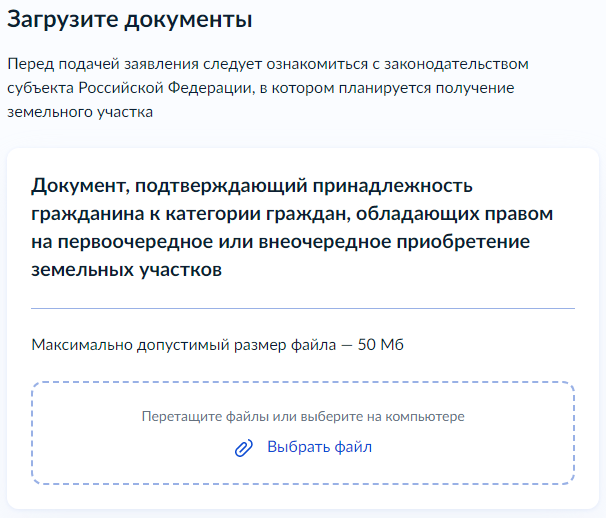The image size is (606, 518).
Task: Click 'Максимально допустимый размер файла' note
Action: [184, 345]
